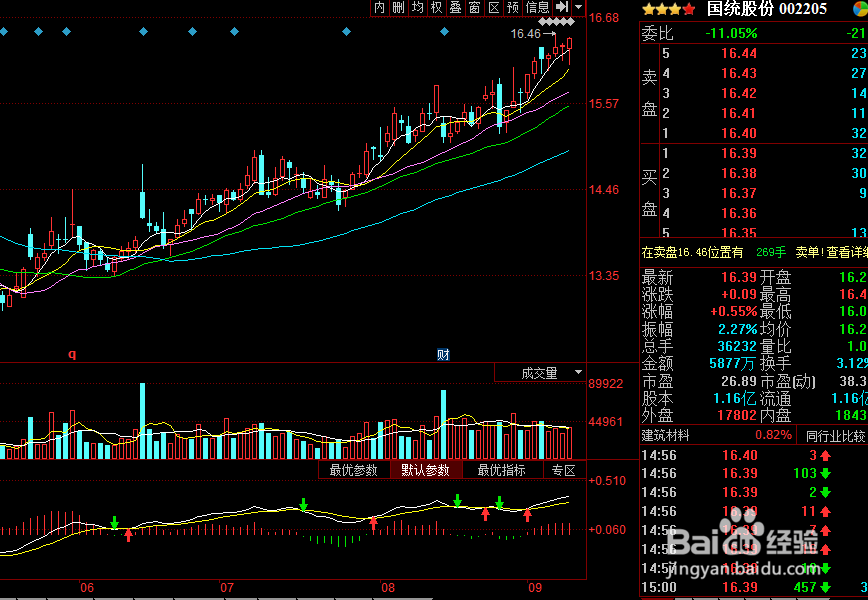Select sell level 2 price 16.41
This screenshot has height=600, width=868.
click(738, 113)
